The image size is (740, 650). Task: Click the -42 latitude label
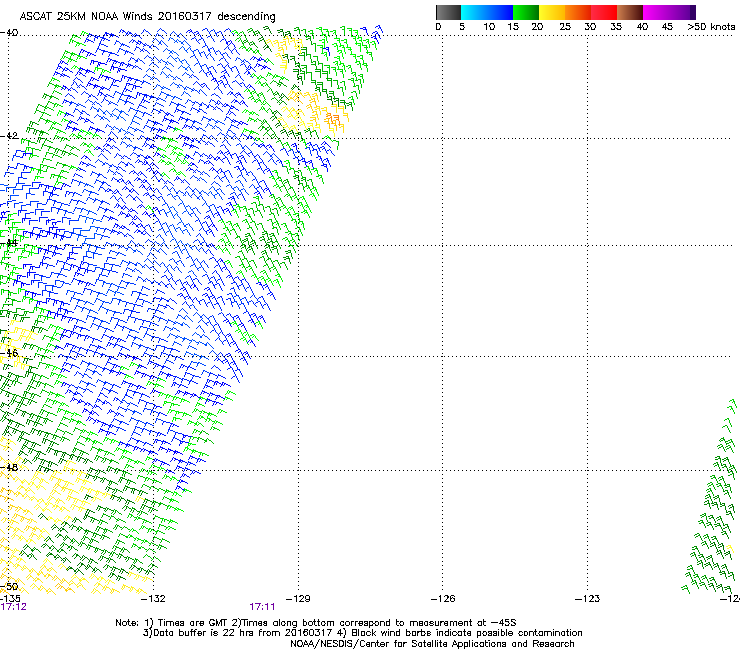point(9,136)
